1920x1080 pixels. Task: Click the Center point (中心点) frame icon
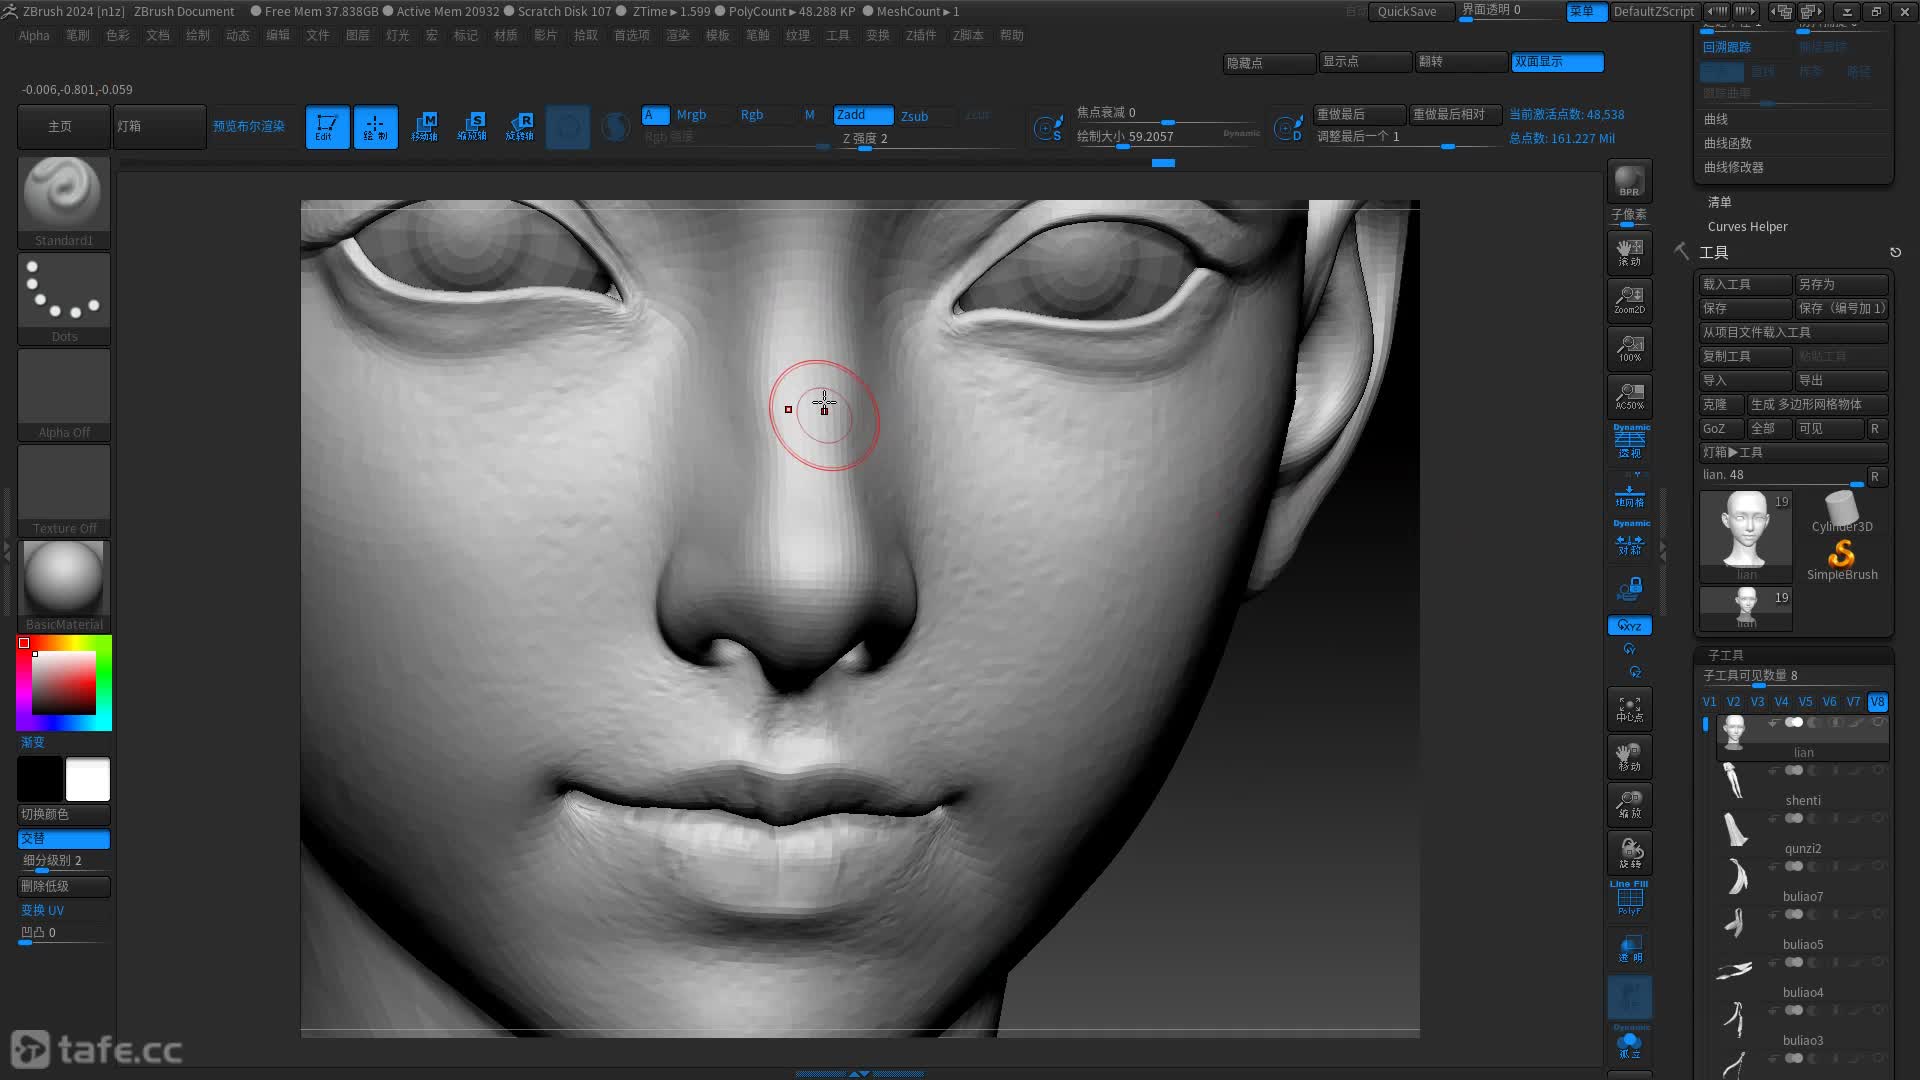(x=1629, y=709)
